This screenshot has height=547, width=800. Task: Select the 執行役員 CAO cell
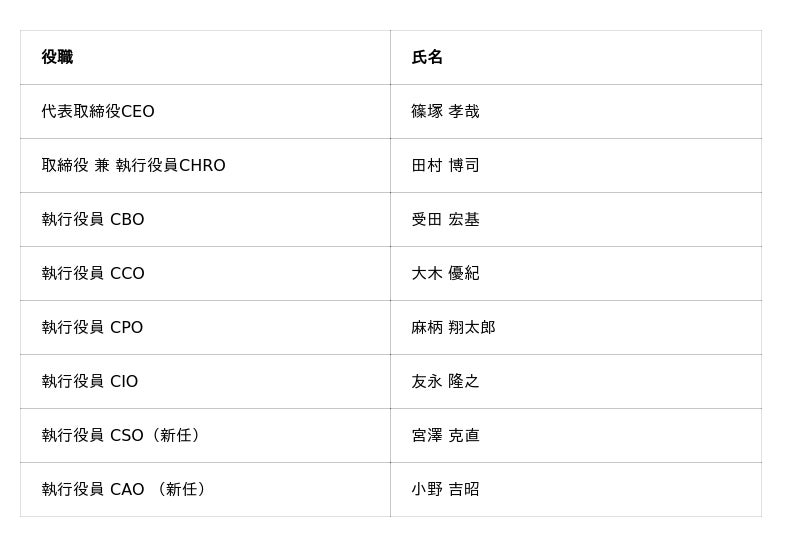point(93,490)
